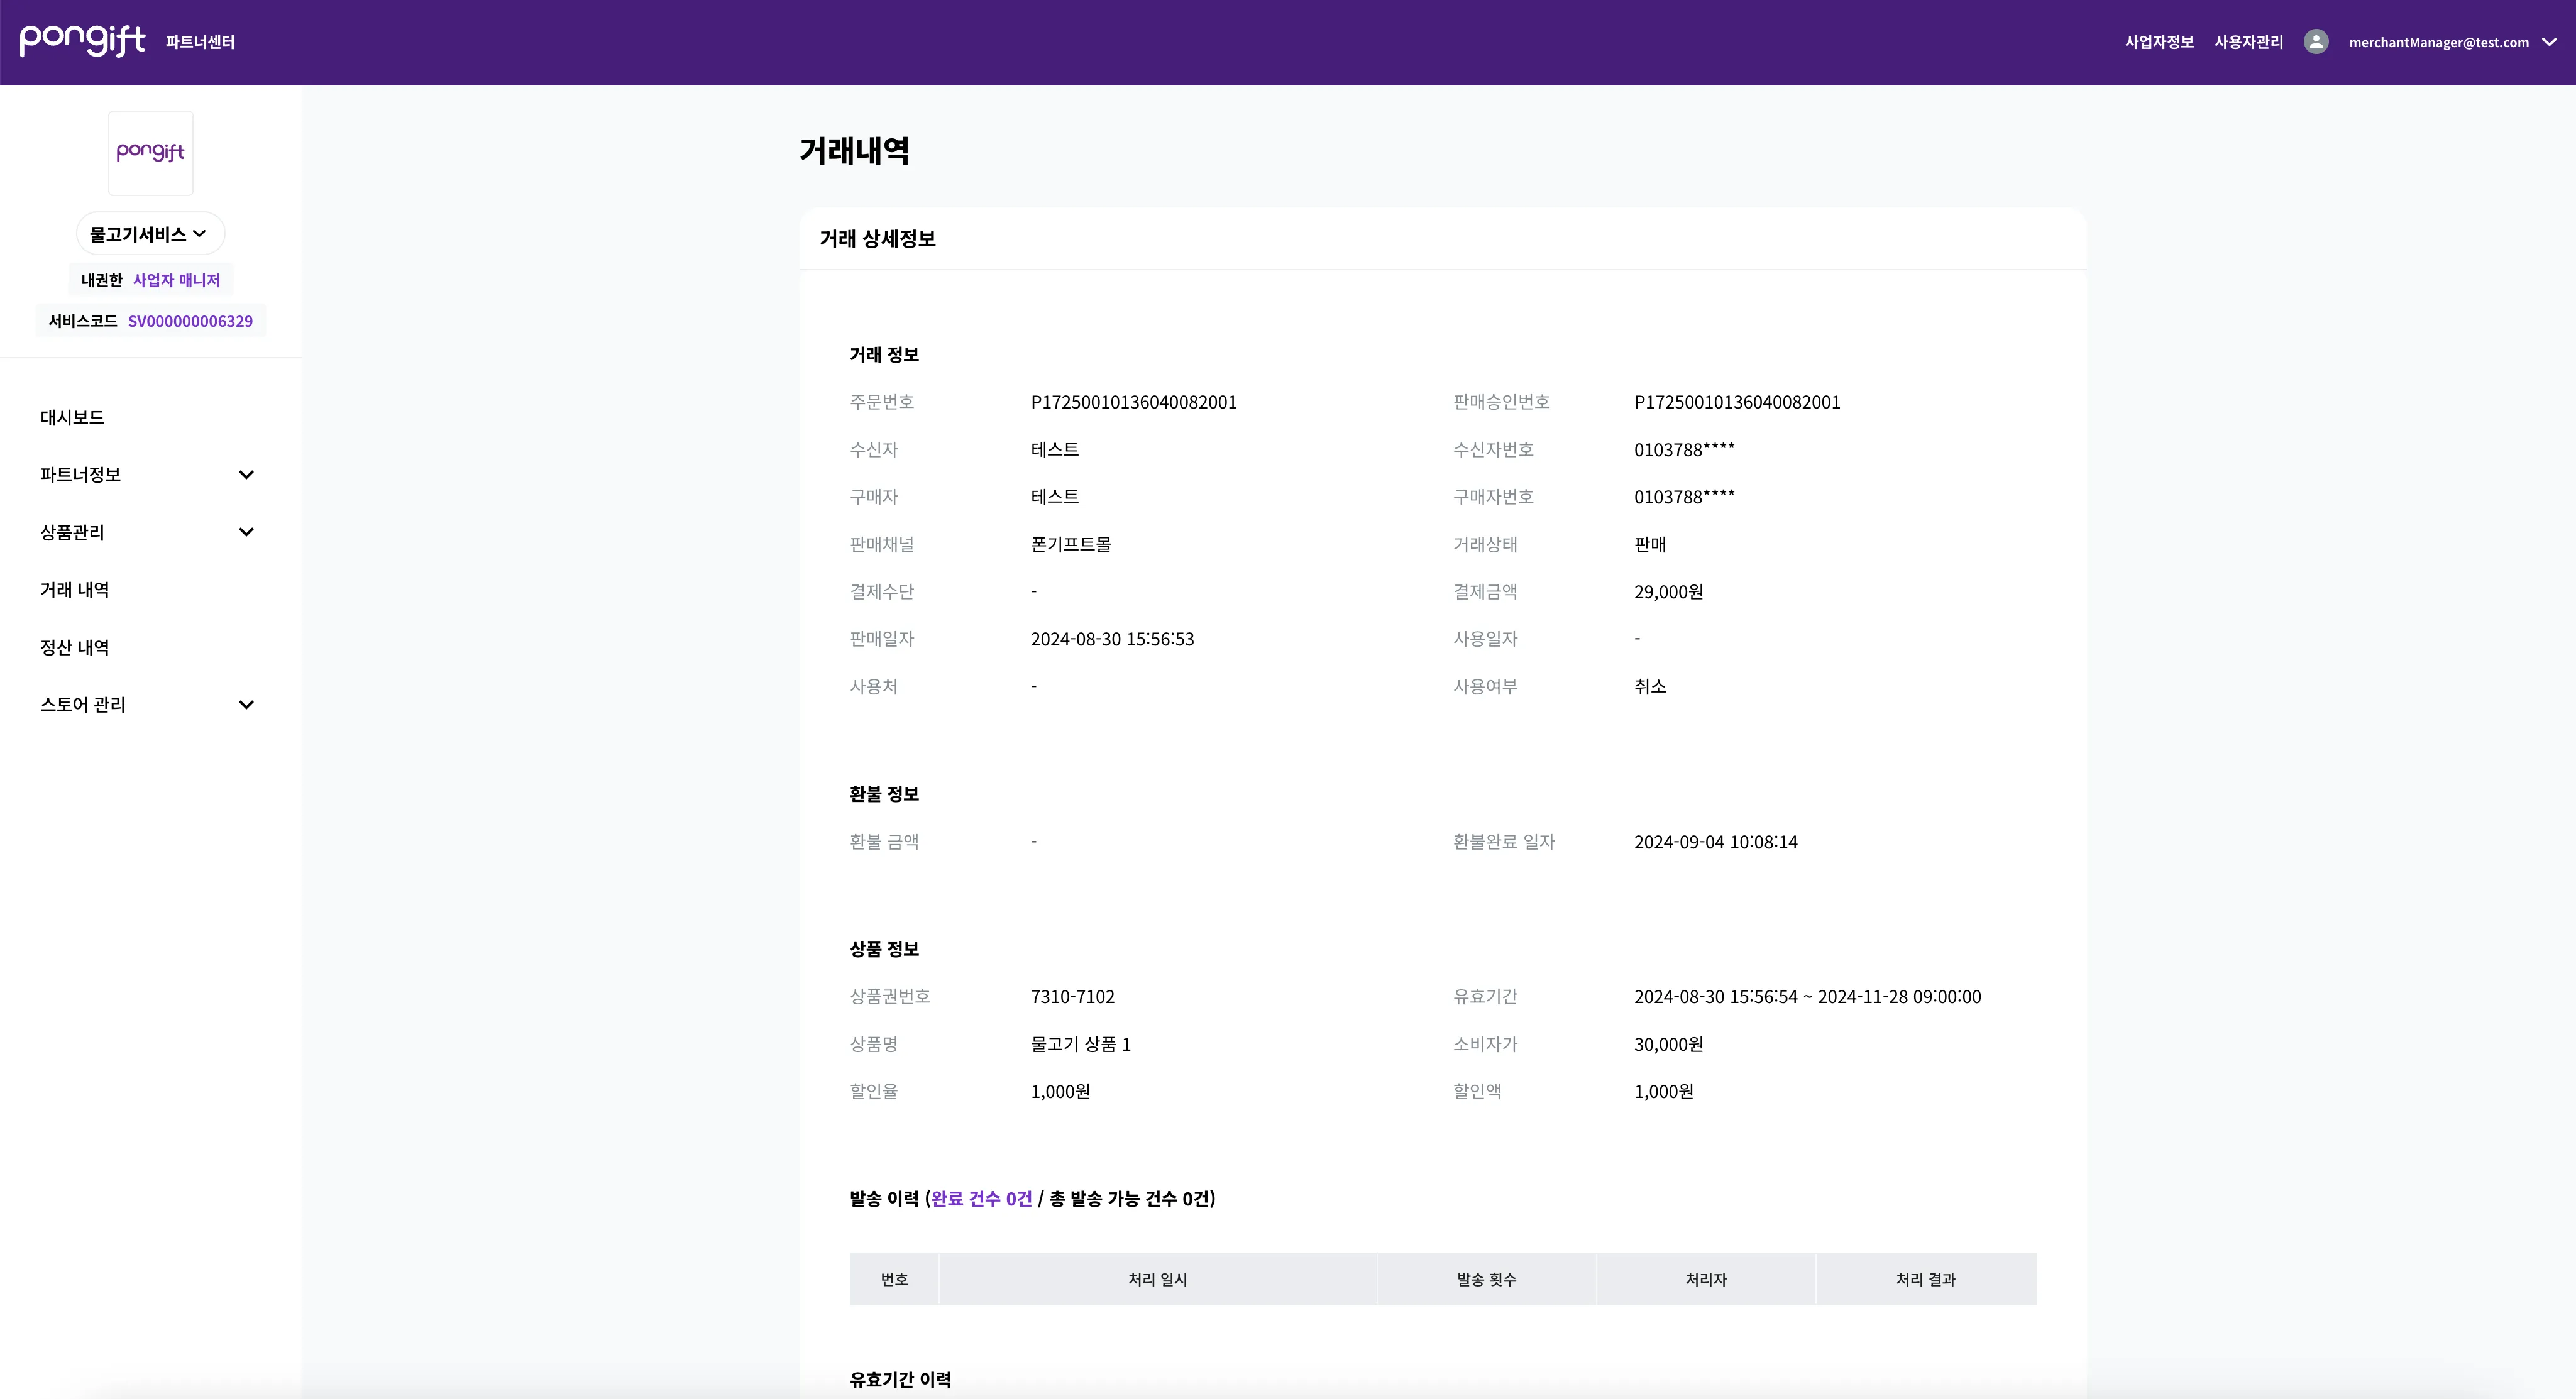Click the service code SV000000006329
The image size is (2576, 1399).
tap(190, 321)
